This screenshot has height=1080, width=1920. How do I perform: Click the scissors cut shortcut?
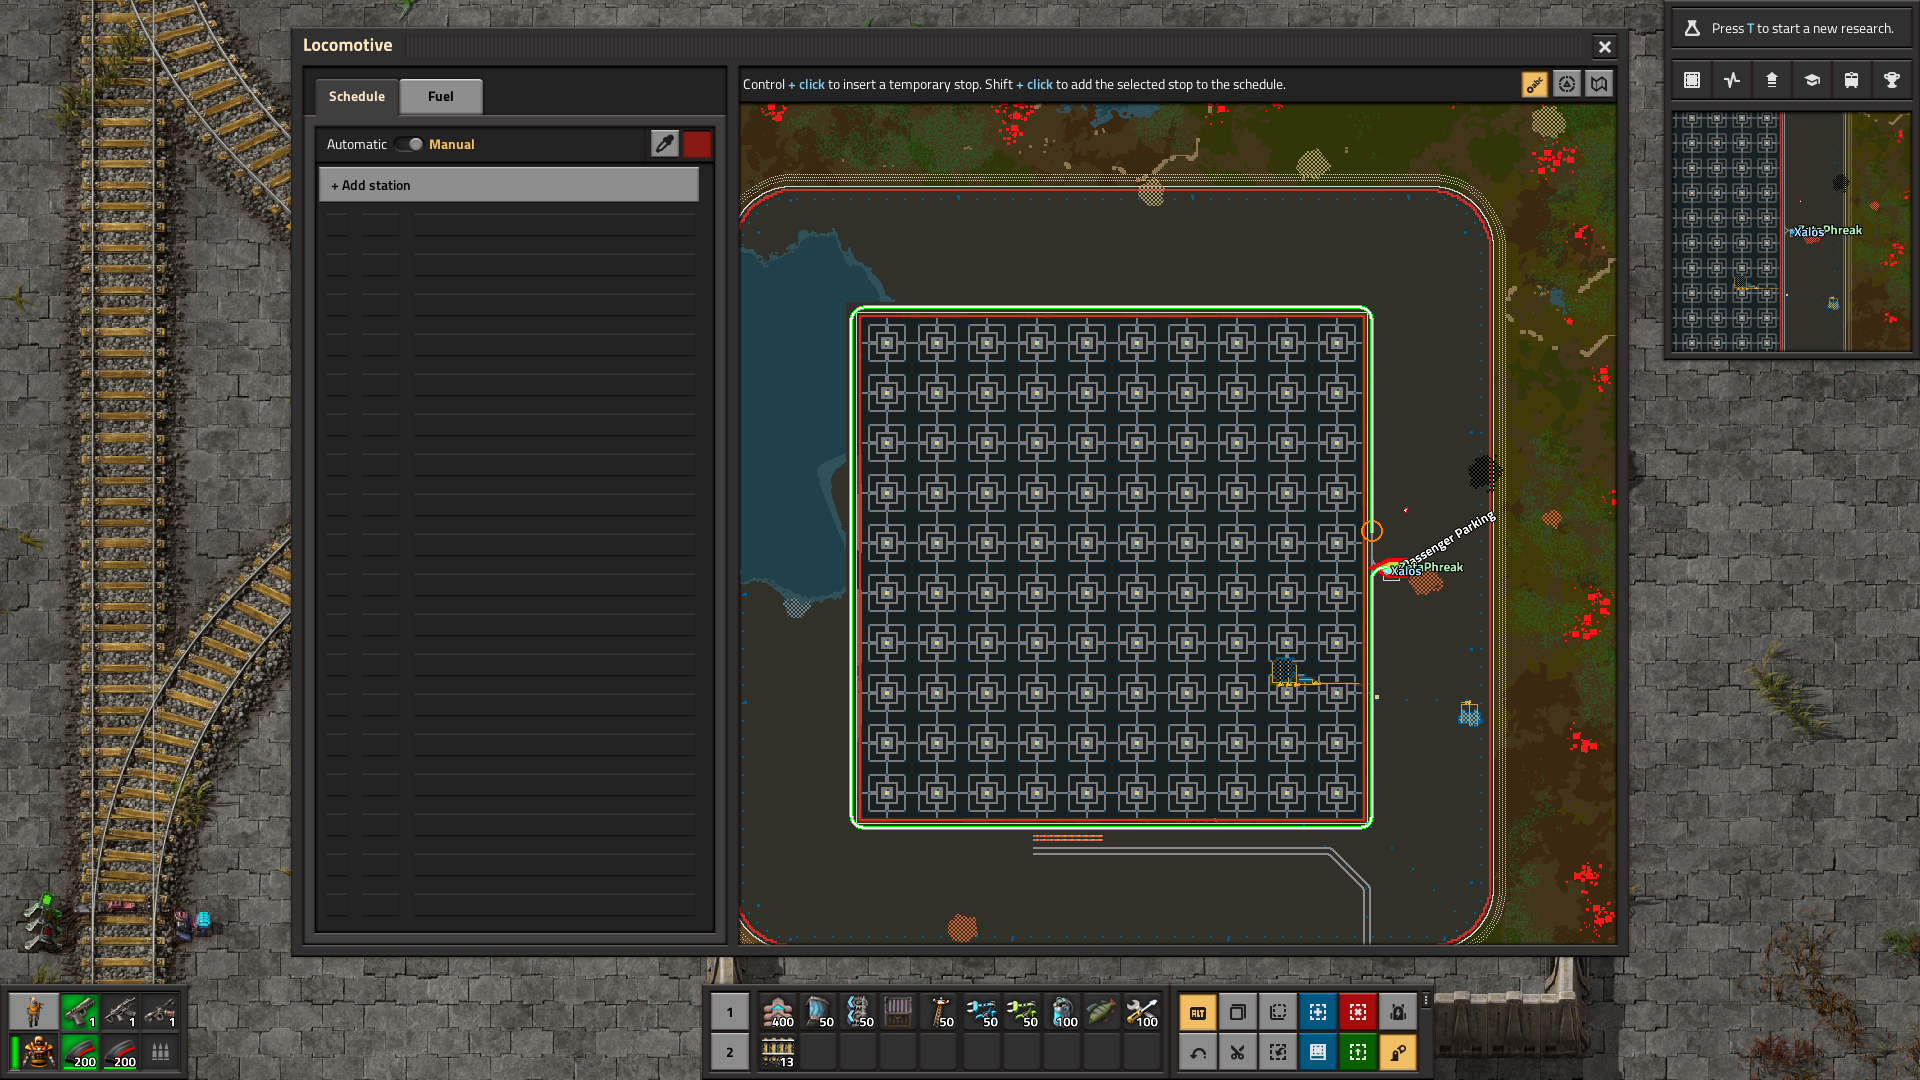point(1237,1052)
